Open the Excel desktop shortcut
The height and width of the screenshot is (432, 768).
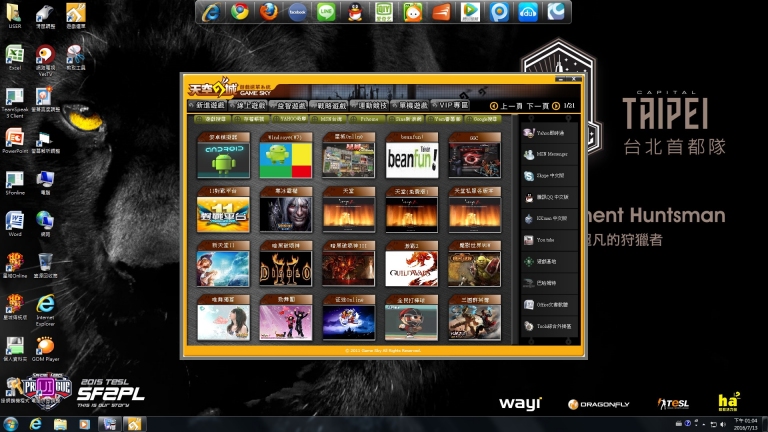point(15,57)
